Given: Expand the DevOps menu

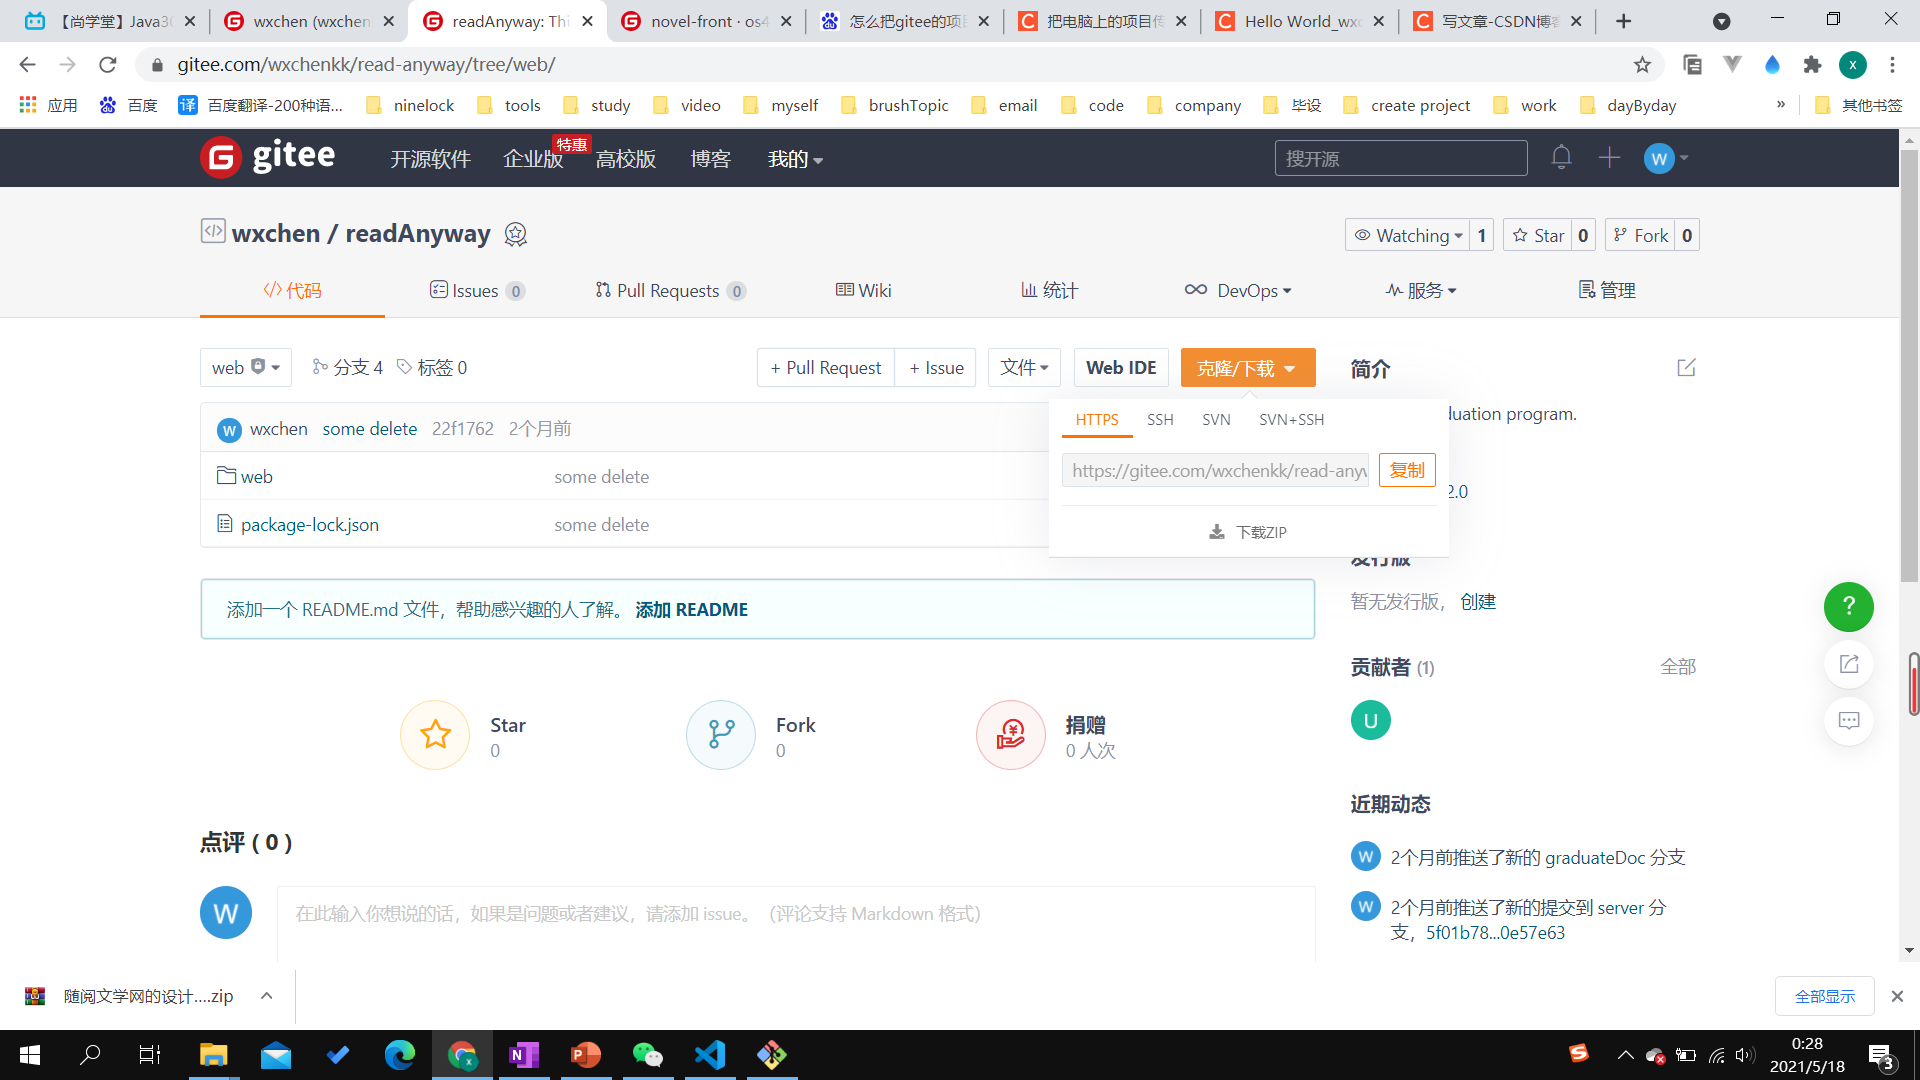Looking at the screenshot, I should [1238, 290].
